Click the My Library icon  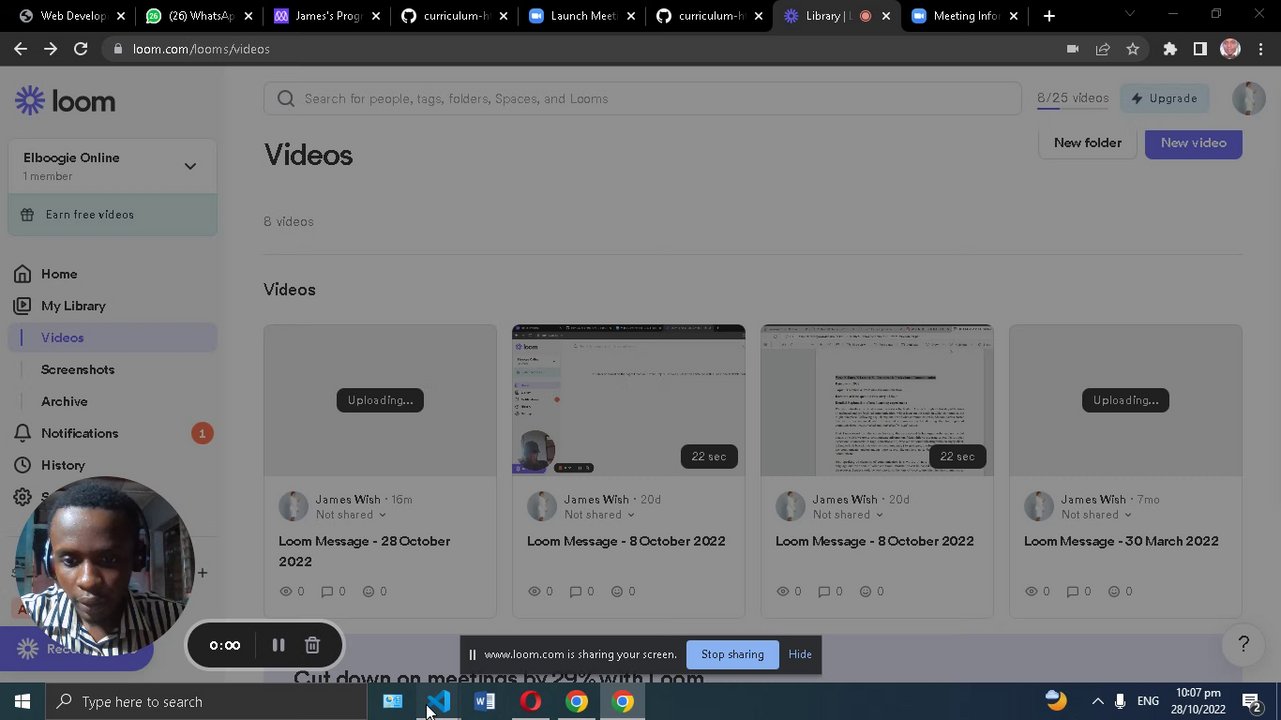22,306
